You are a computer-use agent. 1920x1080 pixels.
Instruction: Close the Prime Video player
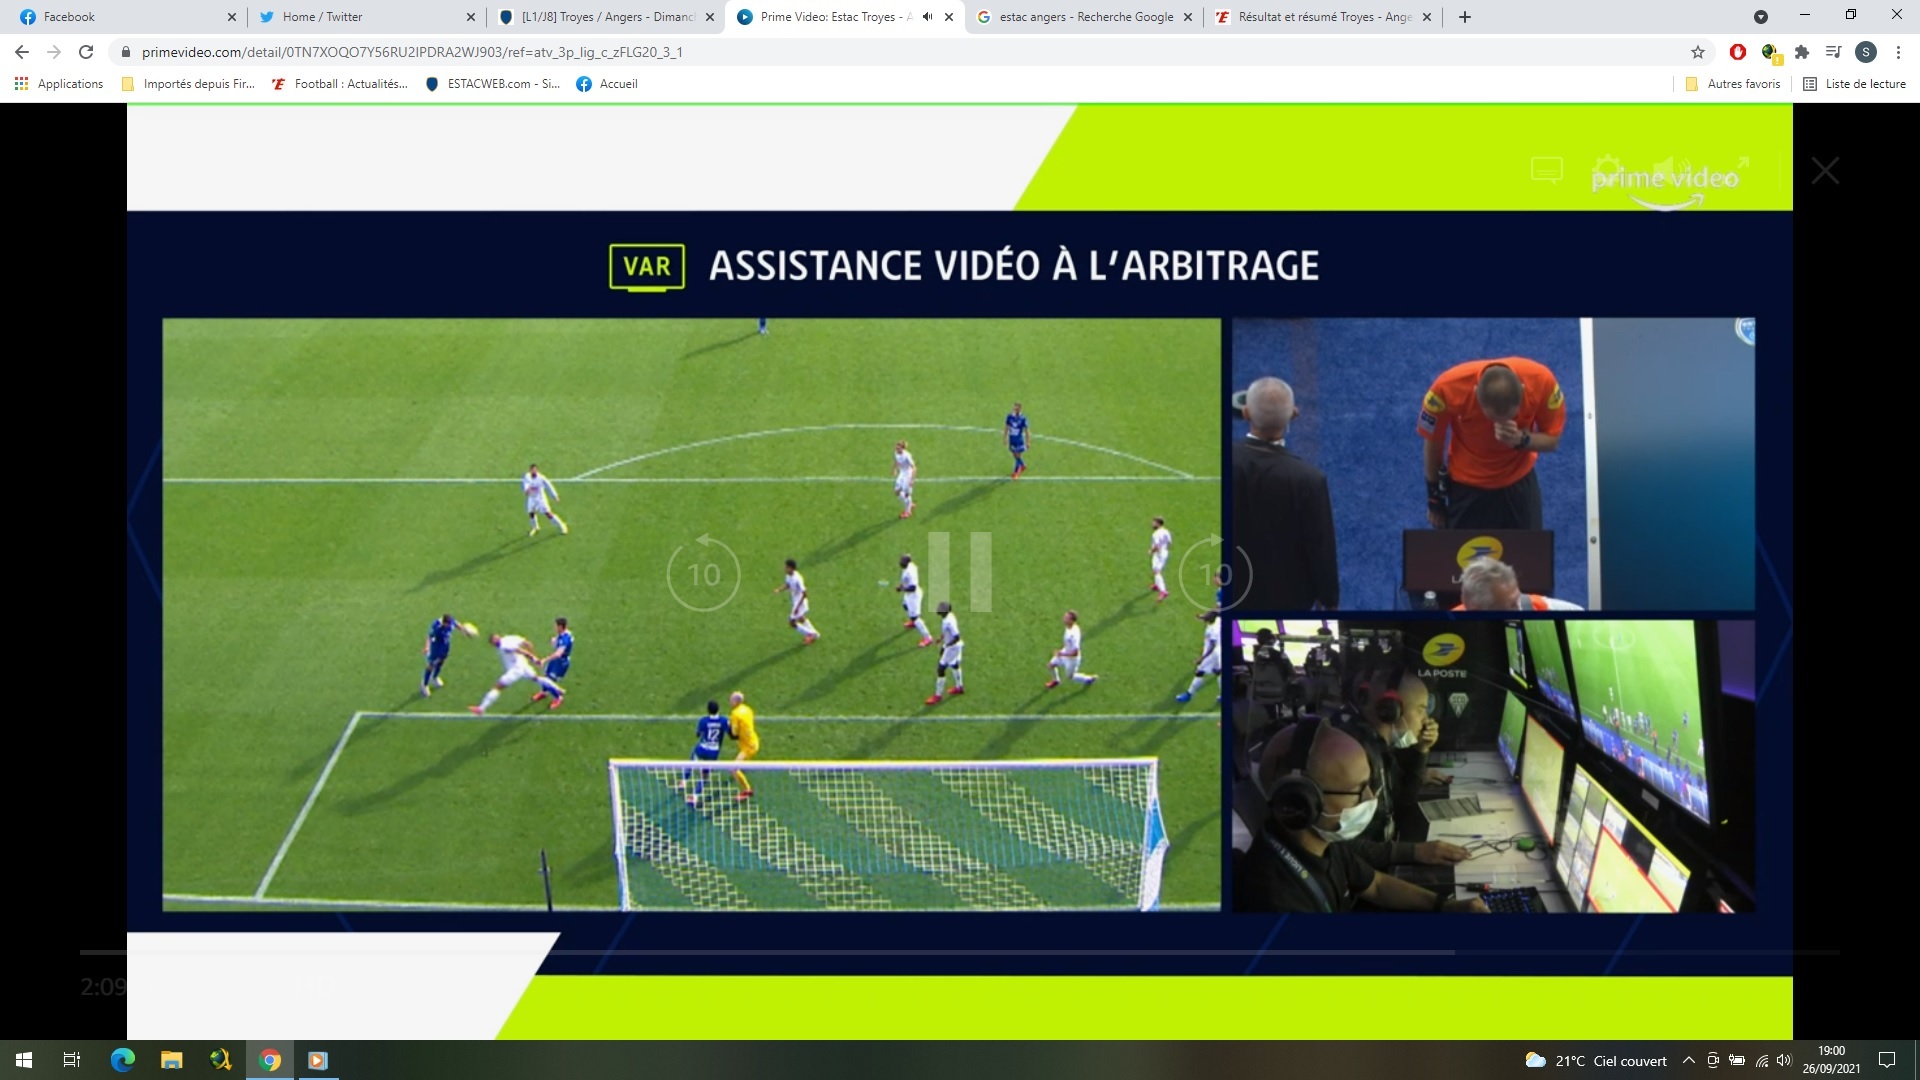coord(1825,171)
